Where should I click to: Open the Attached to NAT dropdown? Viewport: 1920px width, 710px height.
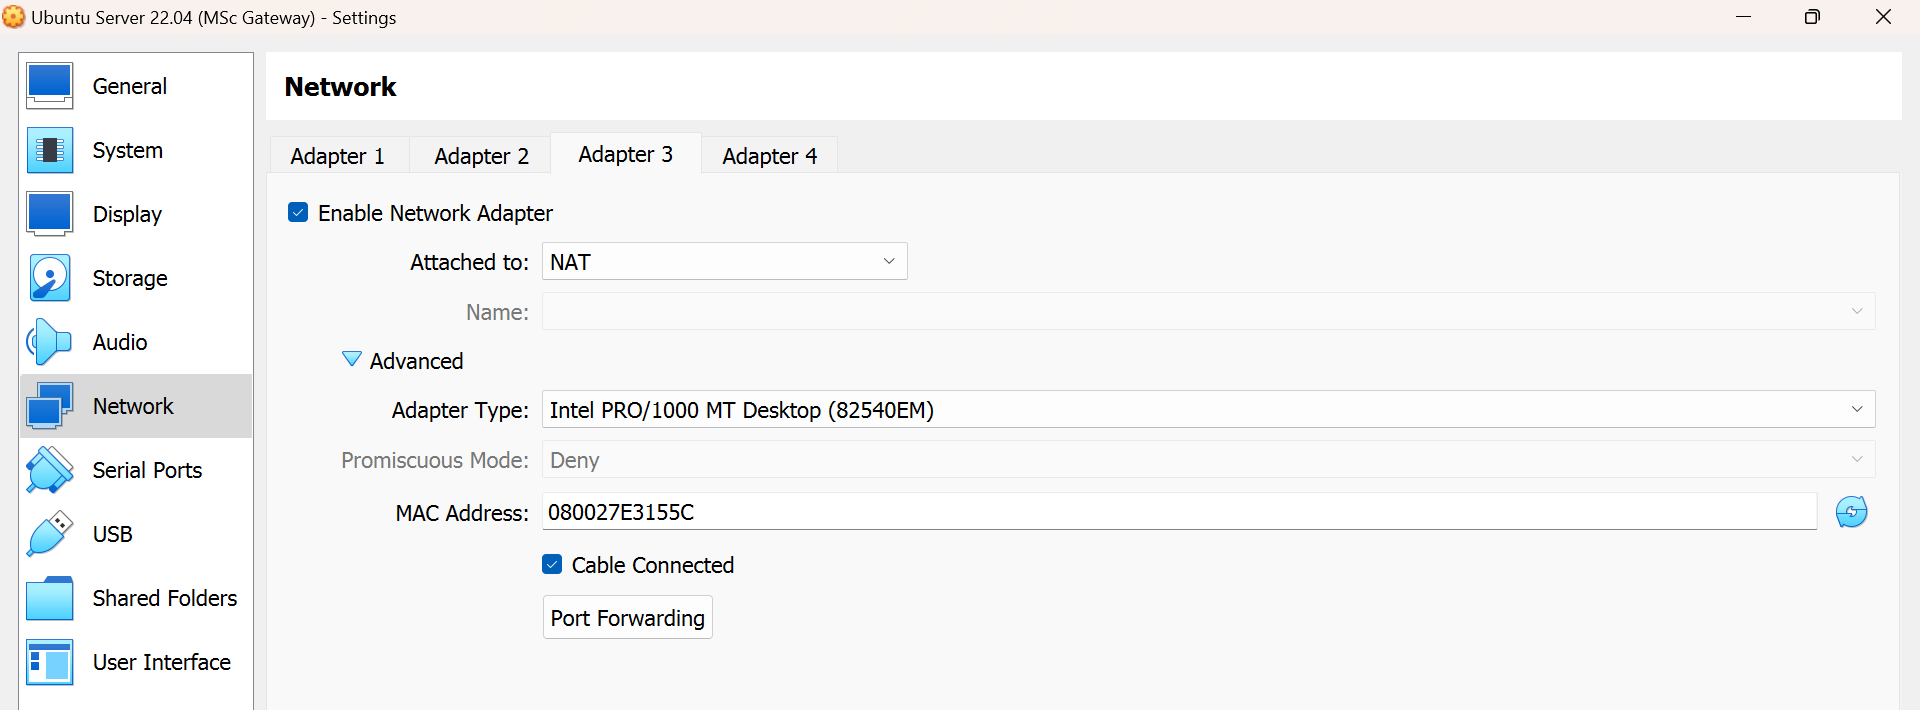click(x=725, y=261)
